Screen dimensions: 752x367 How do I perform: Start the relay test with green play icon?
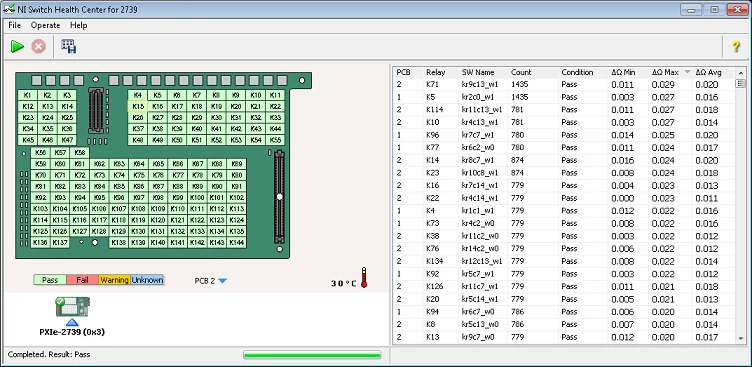click(17, 47)
